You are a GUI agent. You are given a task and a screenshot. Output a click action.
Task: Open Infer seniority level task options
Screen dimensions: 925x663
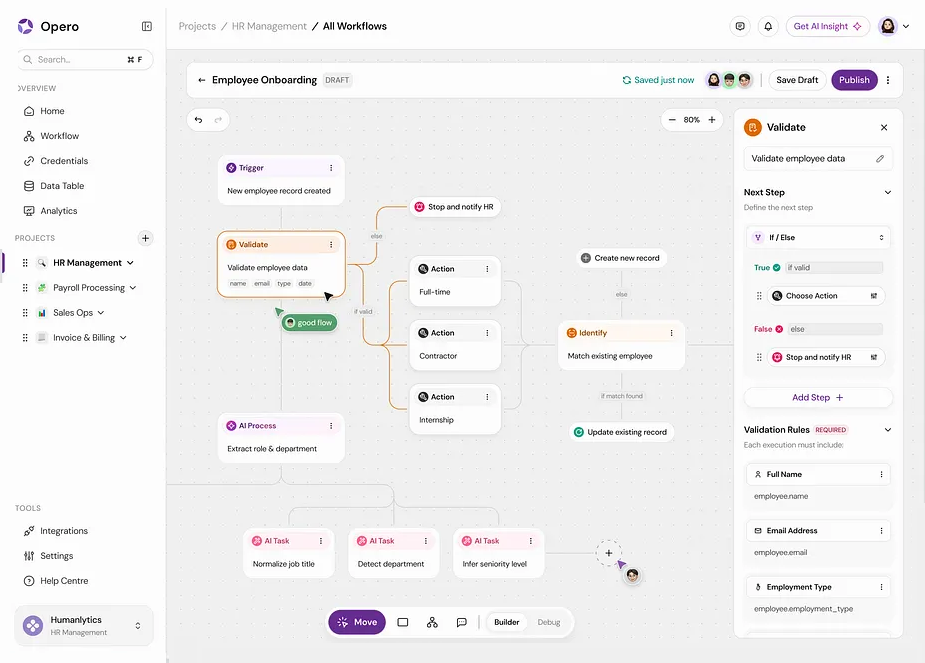point(531,541)
